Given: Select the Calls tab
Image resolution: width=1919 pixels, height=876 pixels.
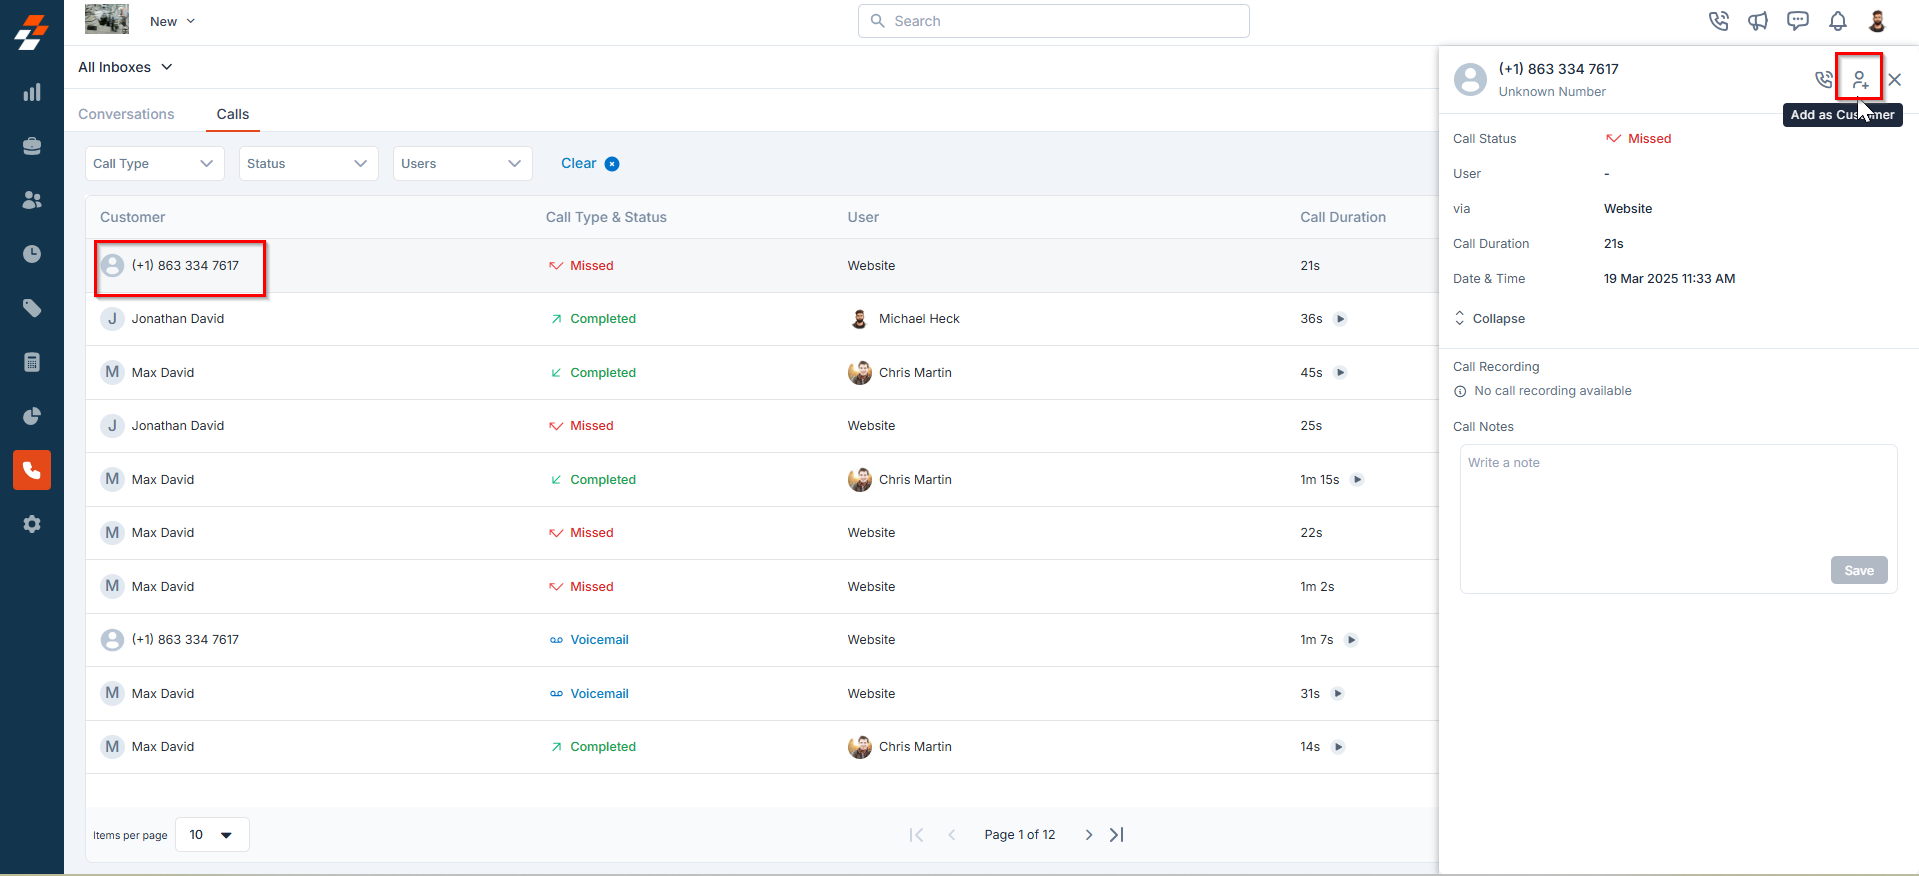Looking at the screenshot, I should 233,114.
